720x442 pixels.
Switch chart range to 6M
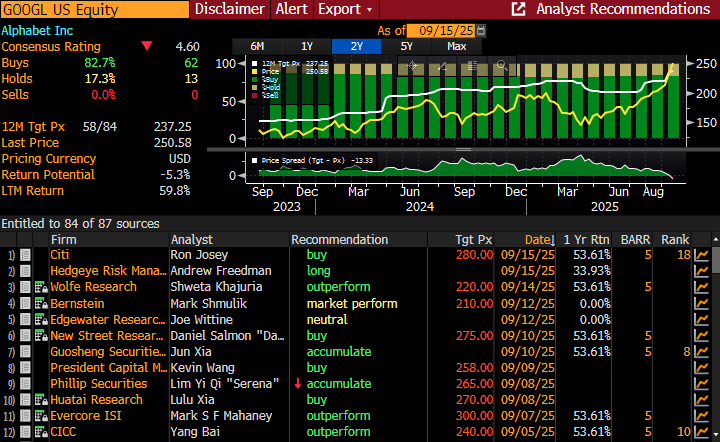257,46
